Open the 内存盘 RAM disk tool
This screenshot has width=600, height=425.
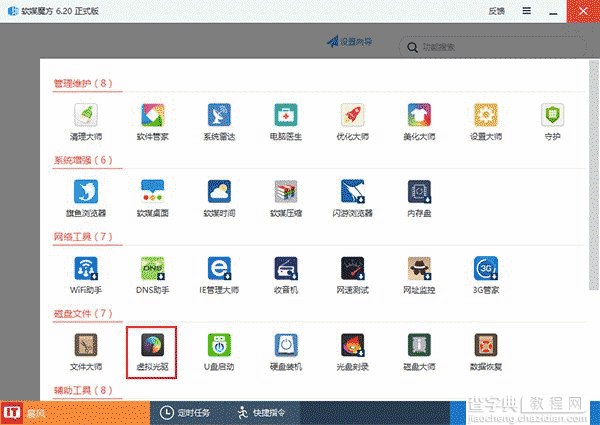coord(419,199)
